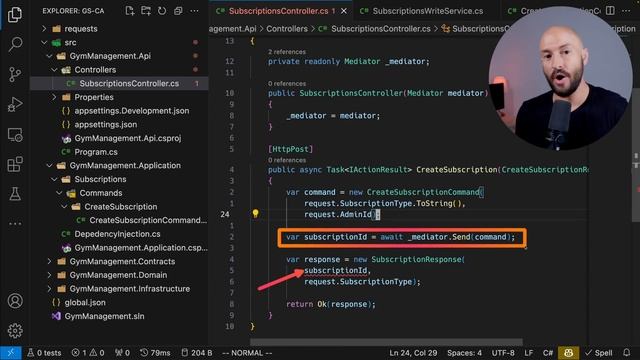
Task: Open the Manage settings gear
Action: (x=15, y=331)
